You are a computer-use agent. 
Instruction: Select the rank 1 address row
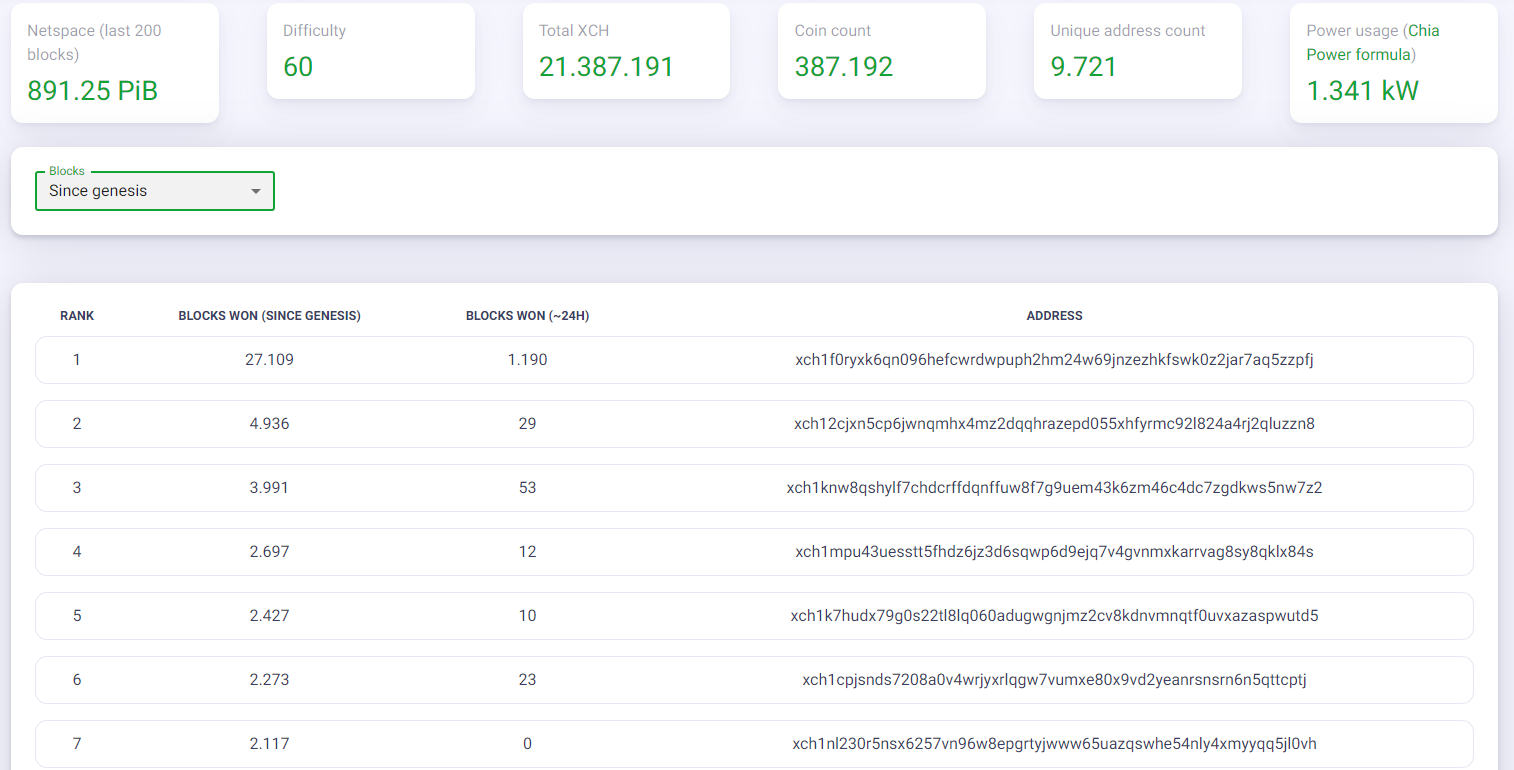[x=754, y=360]
